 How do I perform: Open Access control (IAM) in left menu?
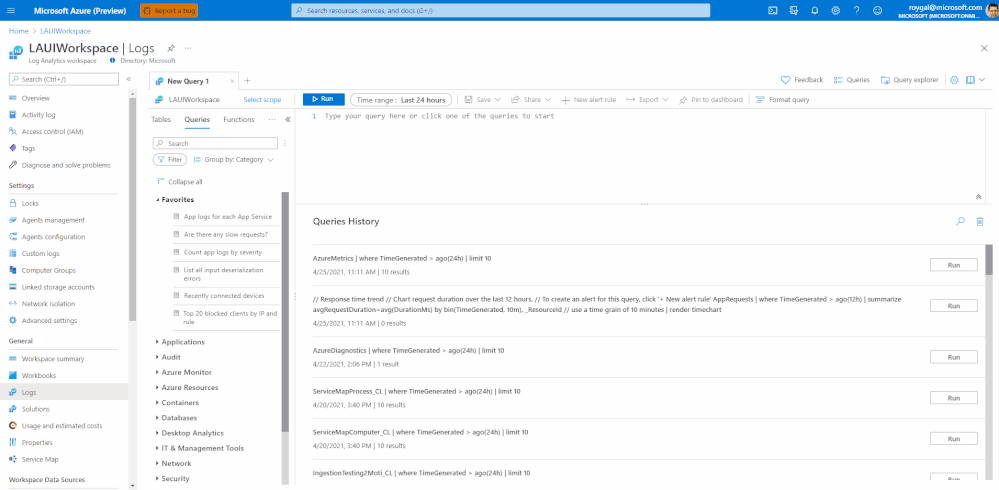click(52, 132)
